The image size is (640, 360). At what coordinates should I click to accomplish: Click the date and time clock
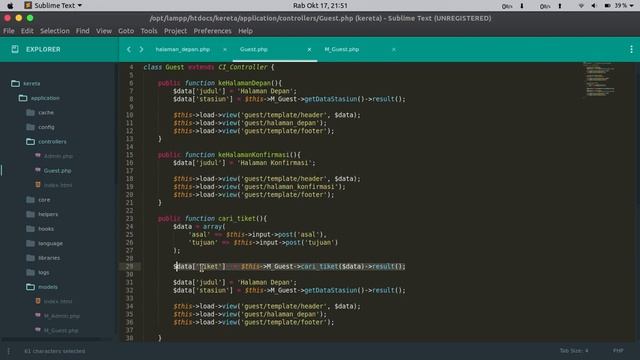320,5
